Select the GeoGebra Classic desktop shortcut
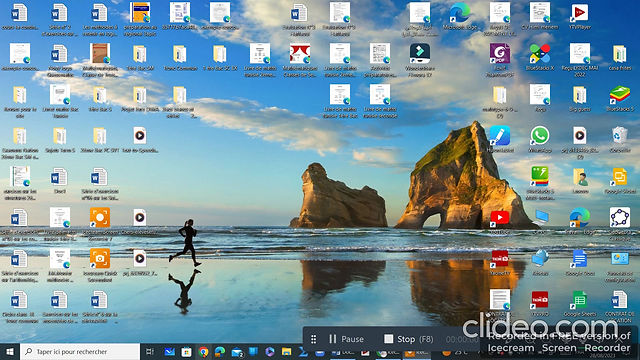This screenshot has width=640, height=360. click(x=620, y=224)
